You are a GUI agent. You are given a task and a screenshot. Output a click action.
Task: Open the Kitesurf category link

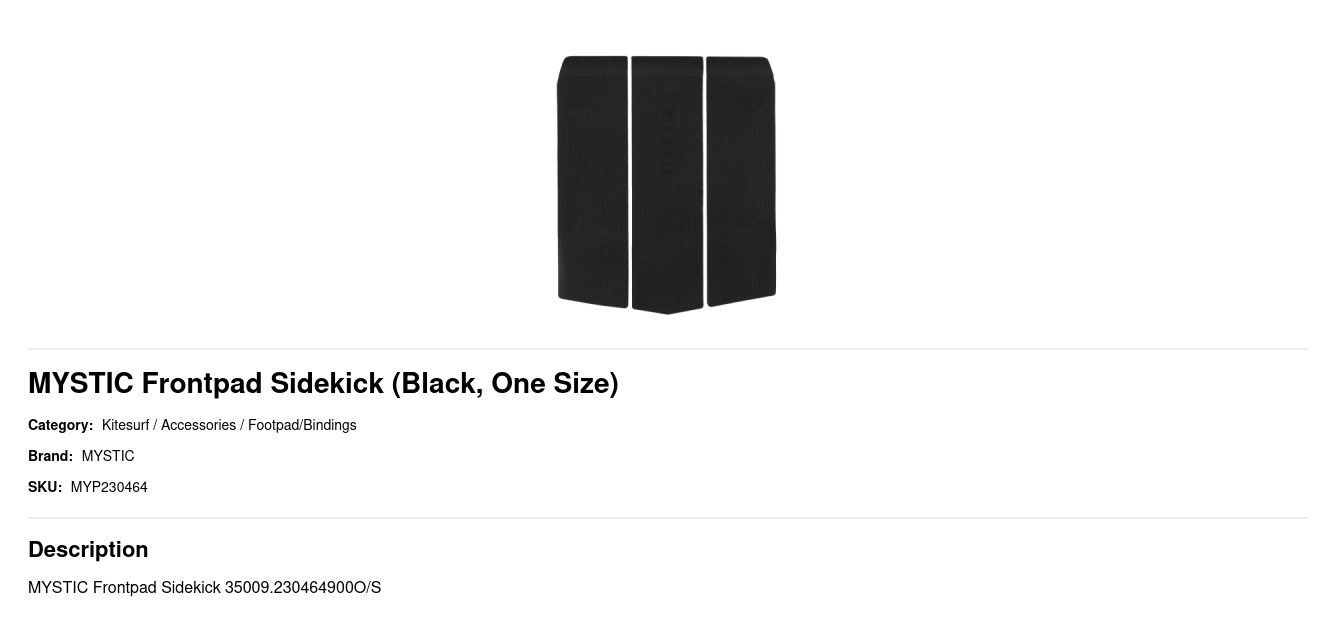point(125,425)
